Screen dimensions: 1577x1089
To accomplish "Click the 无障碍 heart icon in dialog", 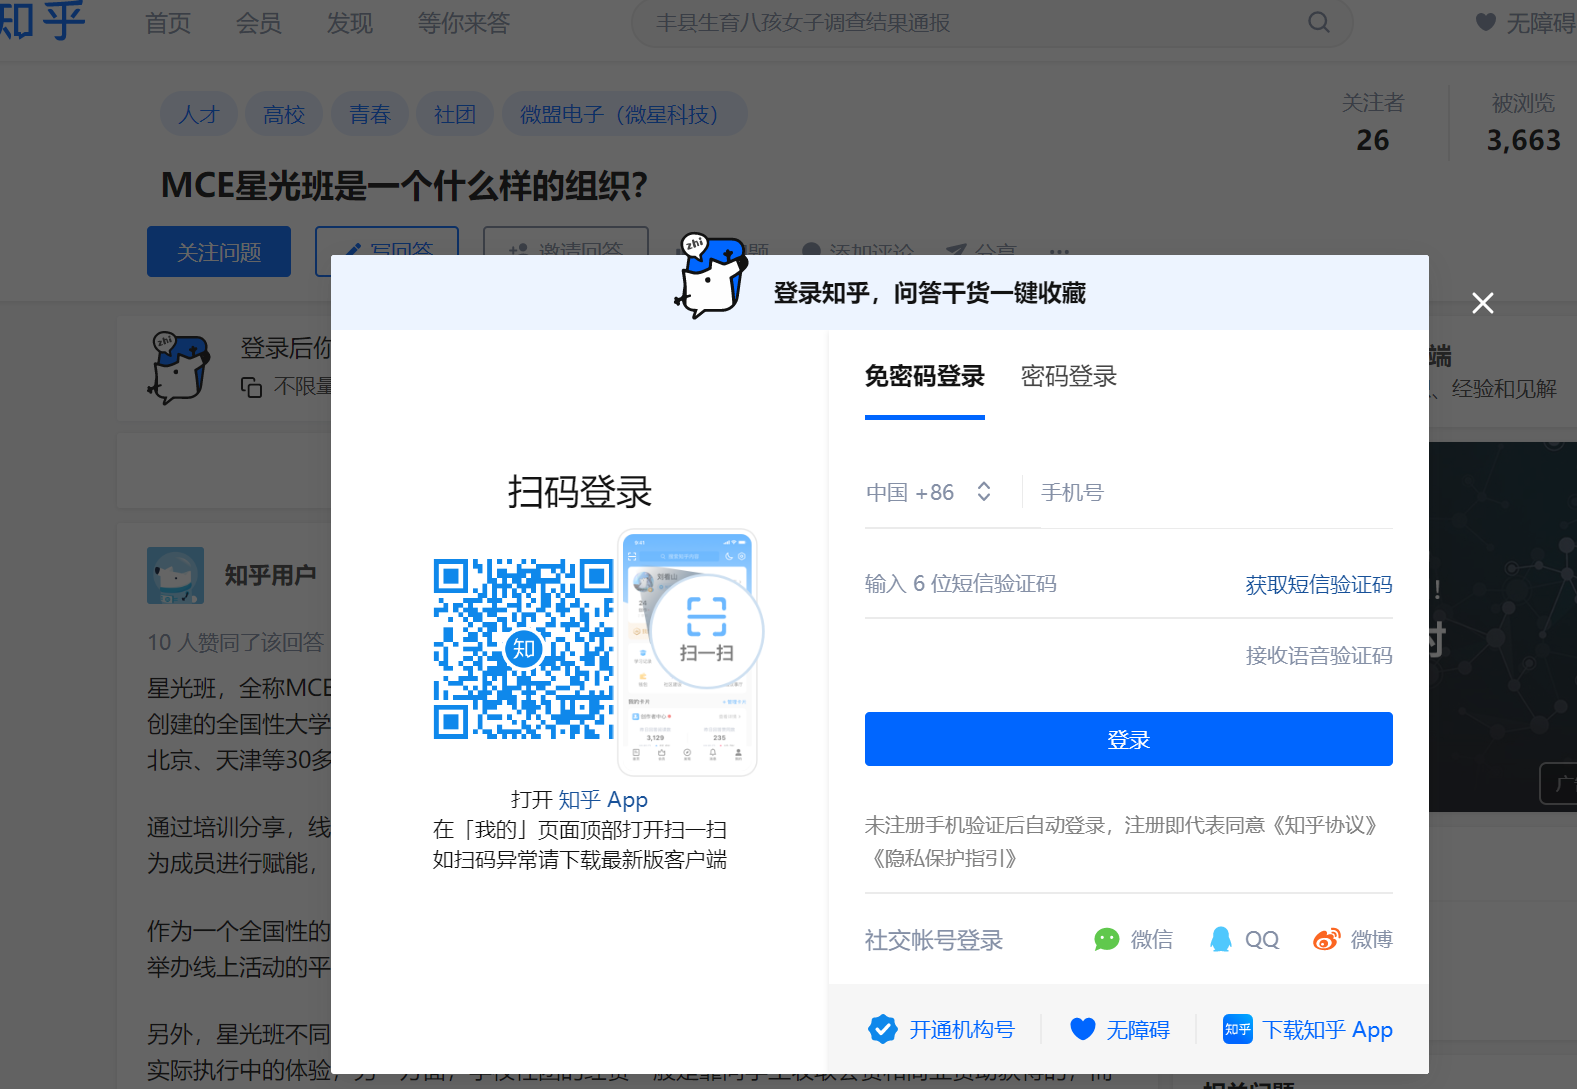I will coord(1082,1029).
